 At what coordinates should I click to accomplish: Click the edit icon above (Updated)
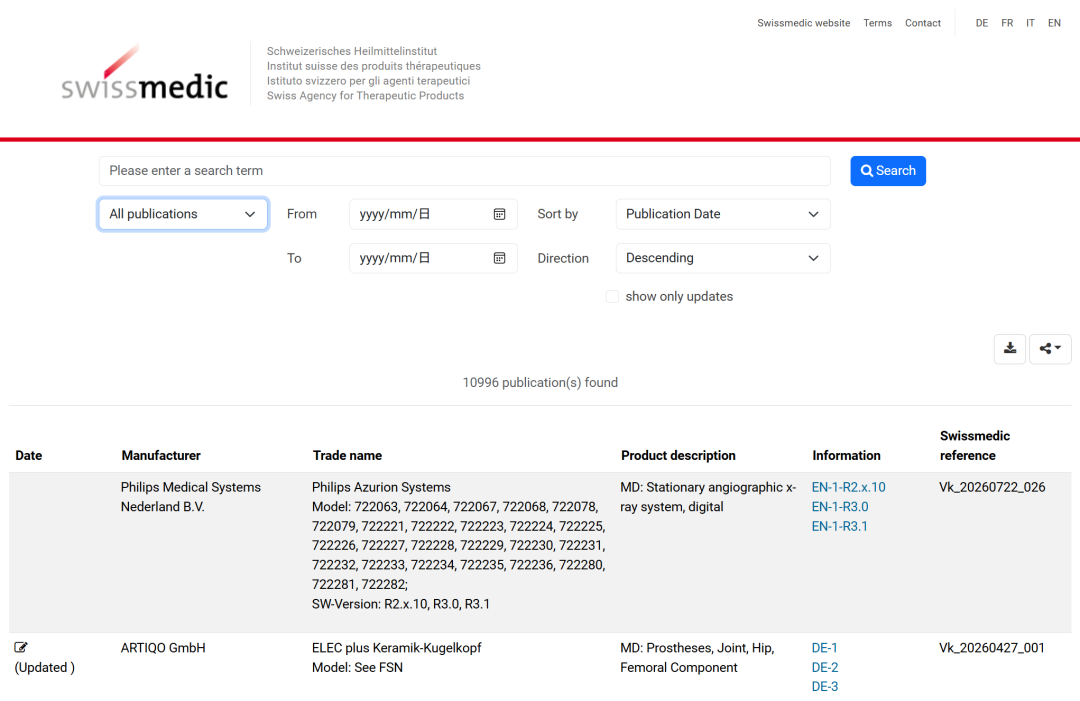(x=21, y=647)
